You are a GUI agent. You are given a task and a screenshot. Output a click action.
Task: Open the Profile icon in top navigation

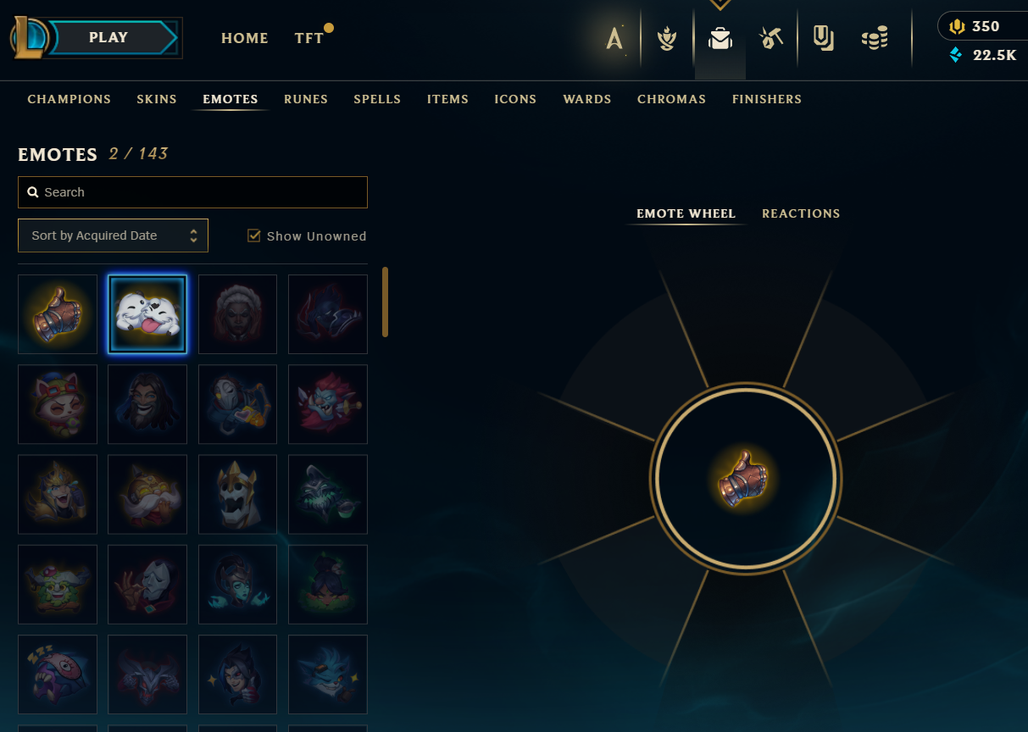click(614, 38)
